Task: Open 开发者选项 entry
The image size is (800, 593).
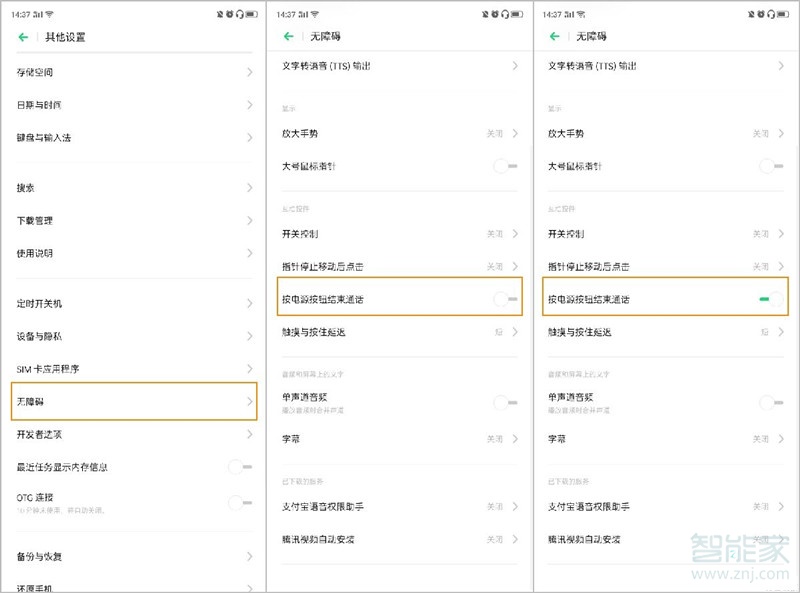Action: click(133, 434)
